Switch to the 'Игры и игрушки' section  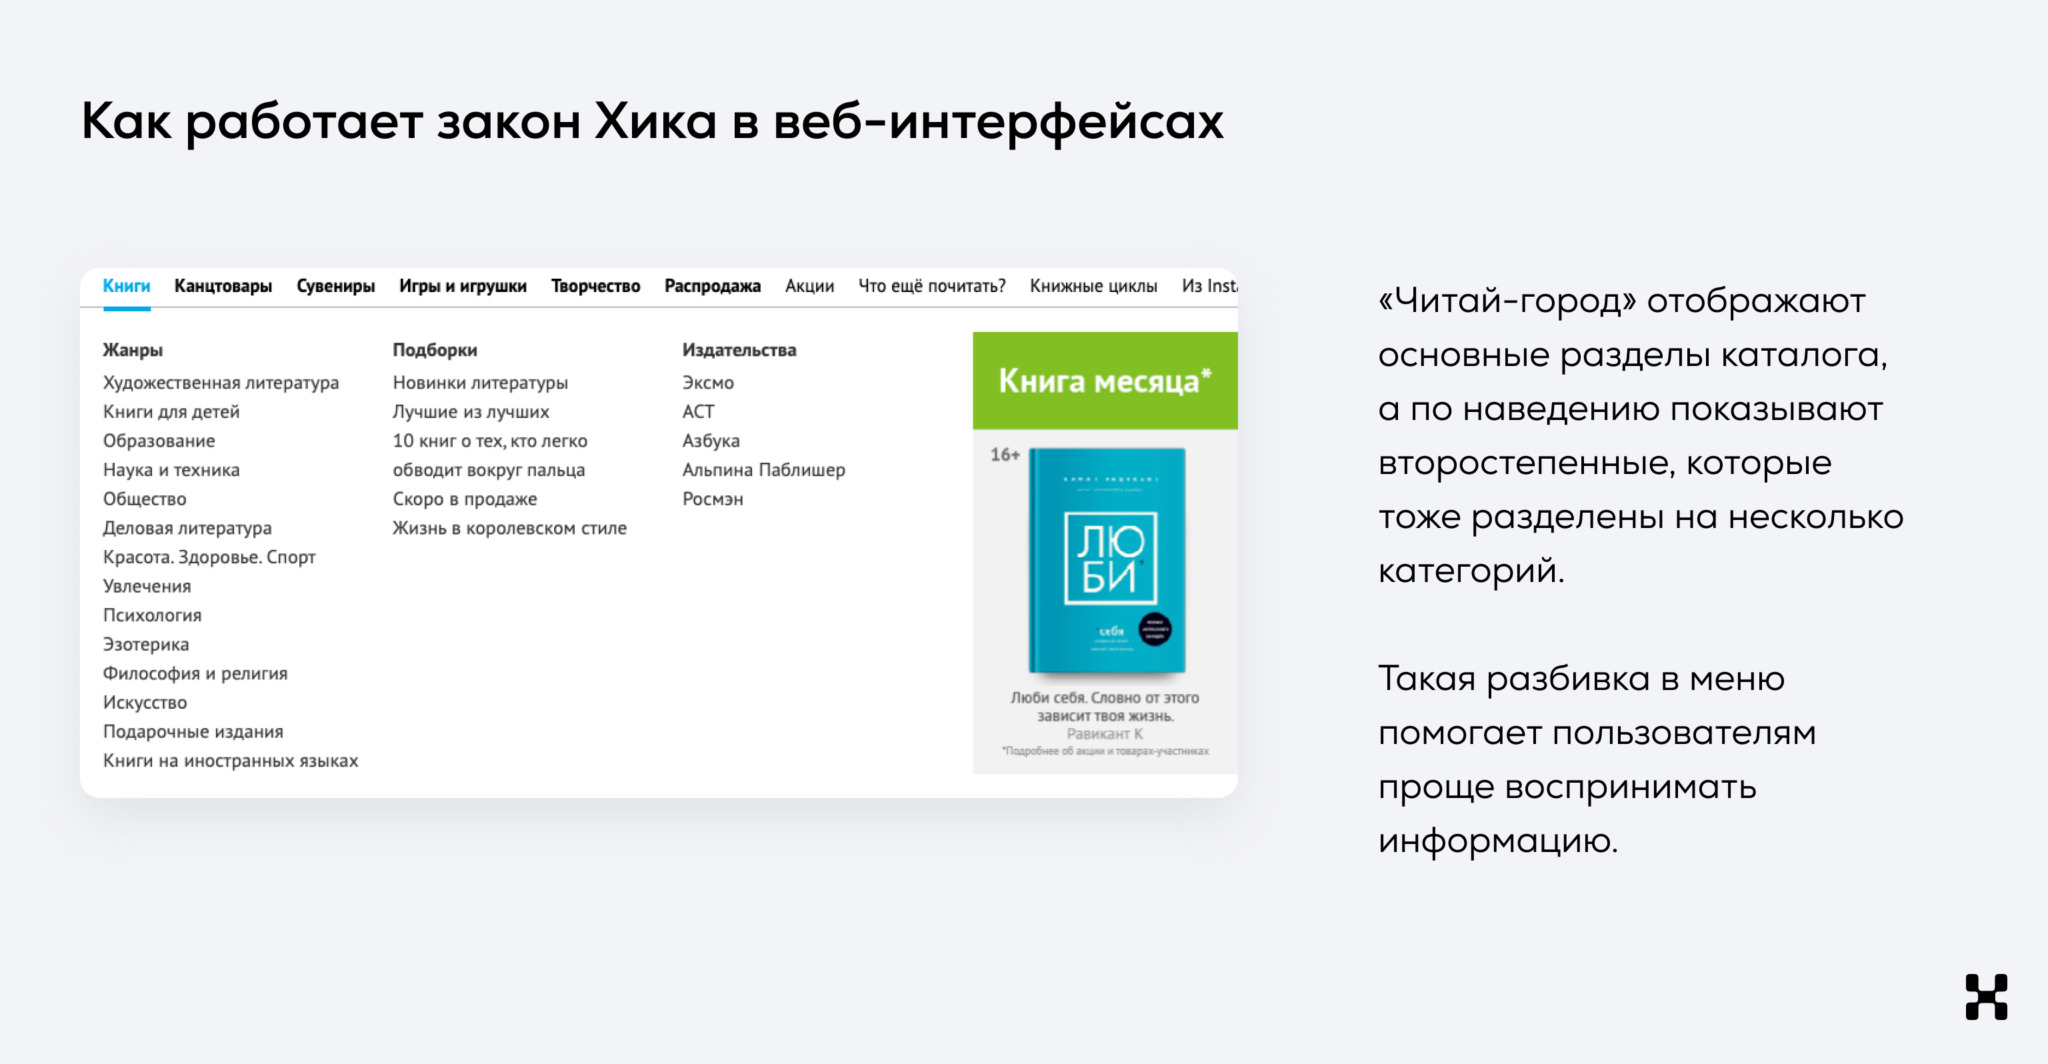tap(464, 285)
